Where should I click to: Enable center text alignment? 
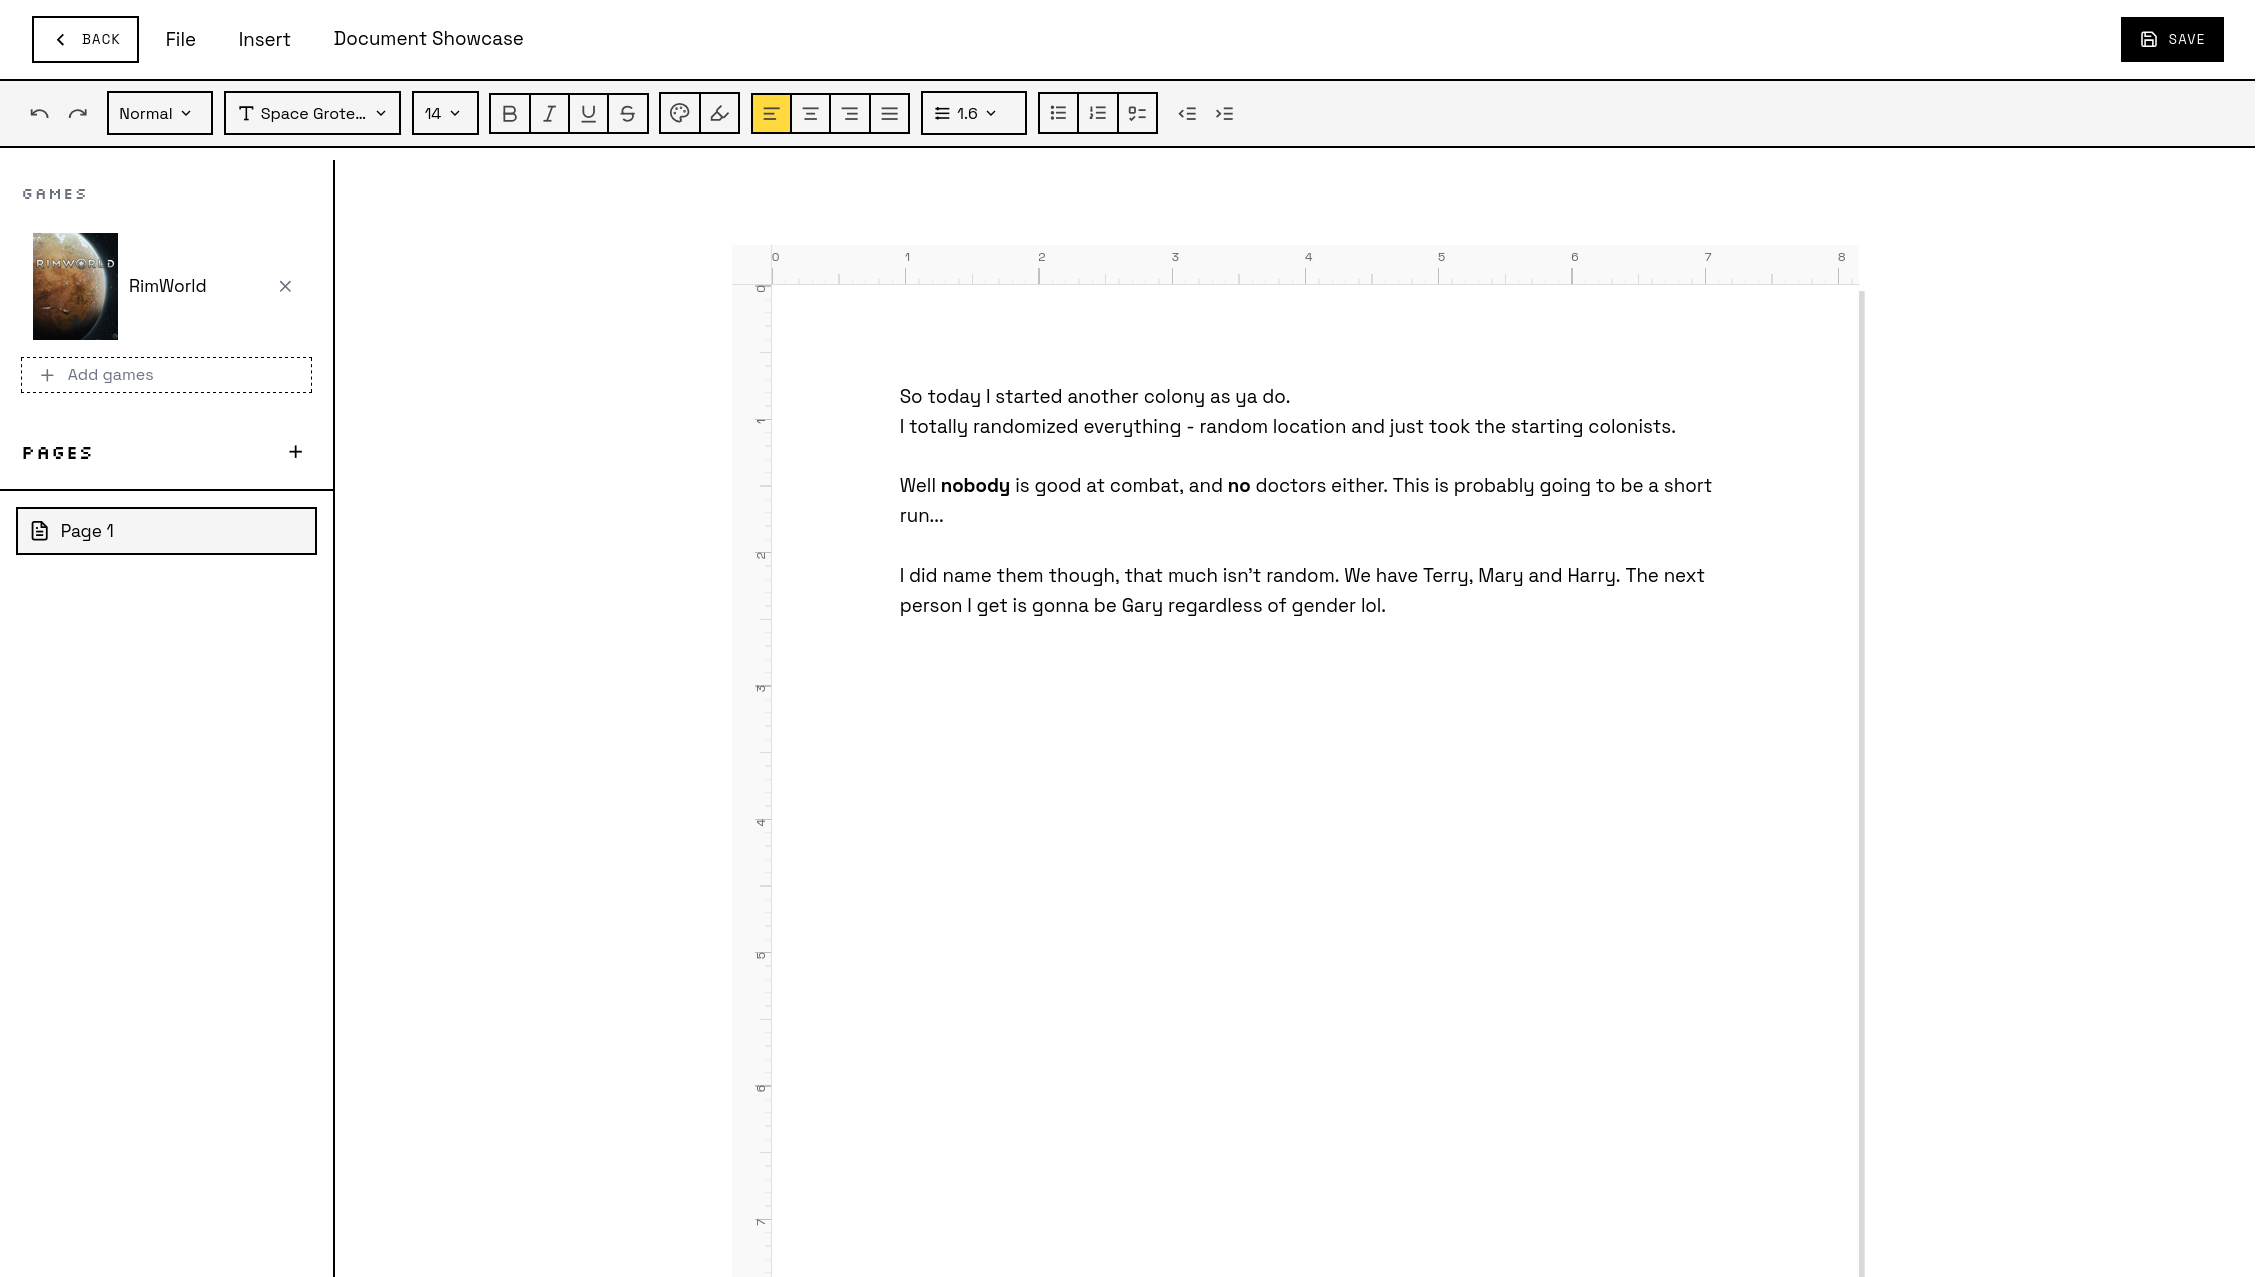811,113
